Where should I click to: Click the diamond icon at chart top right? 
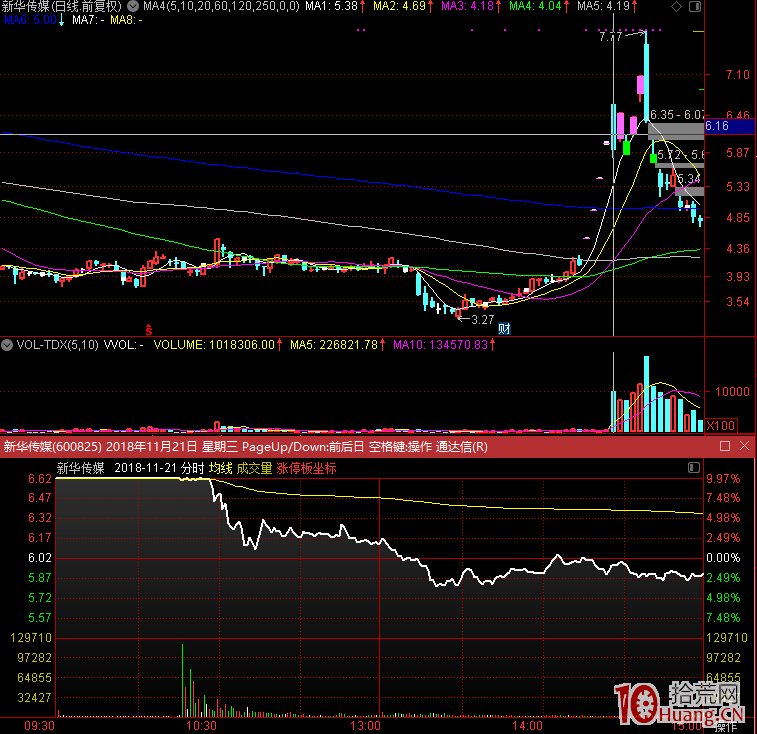676,6
